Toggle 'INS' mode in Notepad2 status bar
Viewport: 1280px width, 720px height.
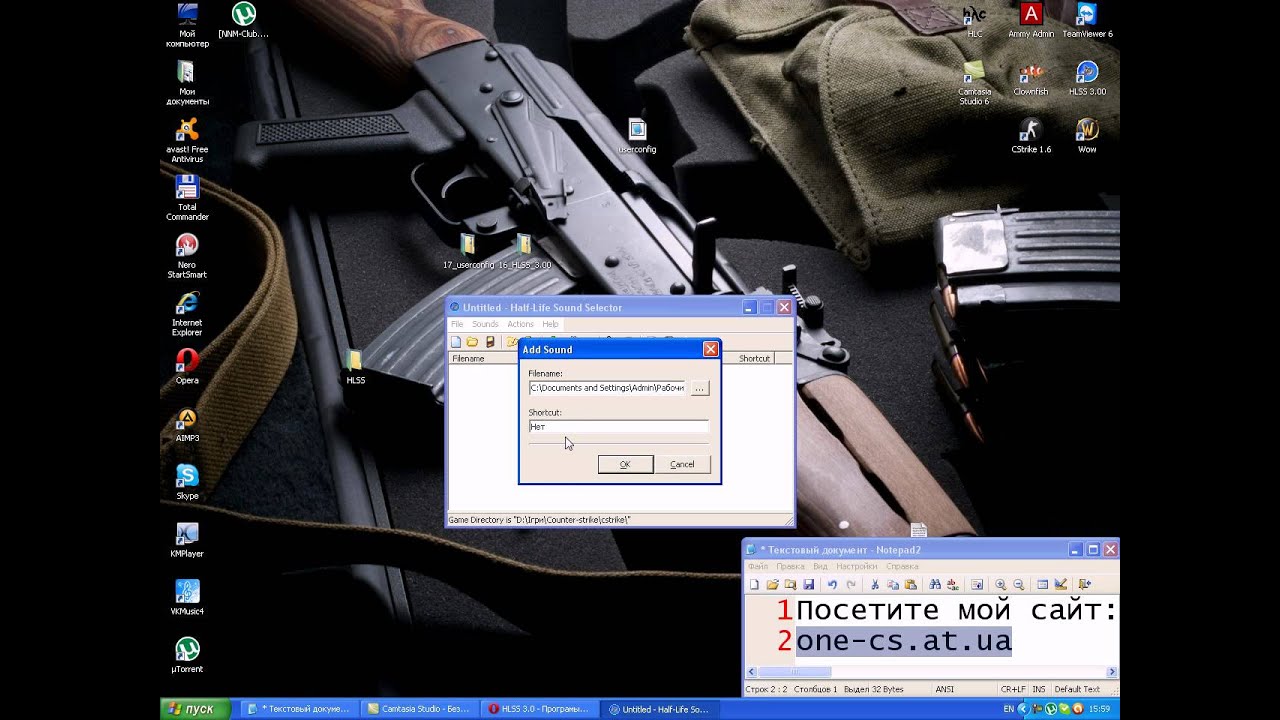point(1039,689)
